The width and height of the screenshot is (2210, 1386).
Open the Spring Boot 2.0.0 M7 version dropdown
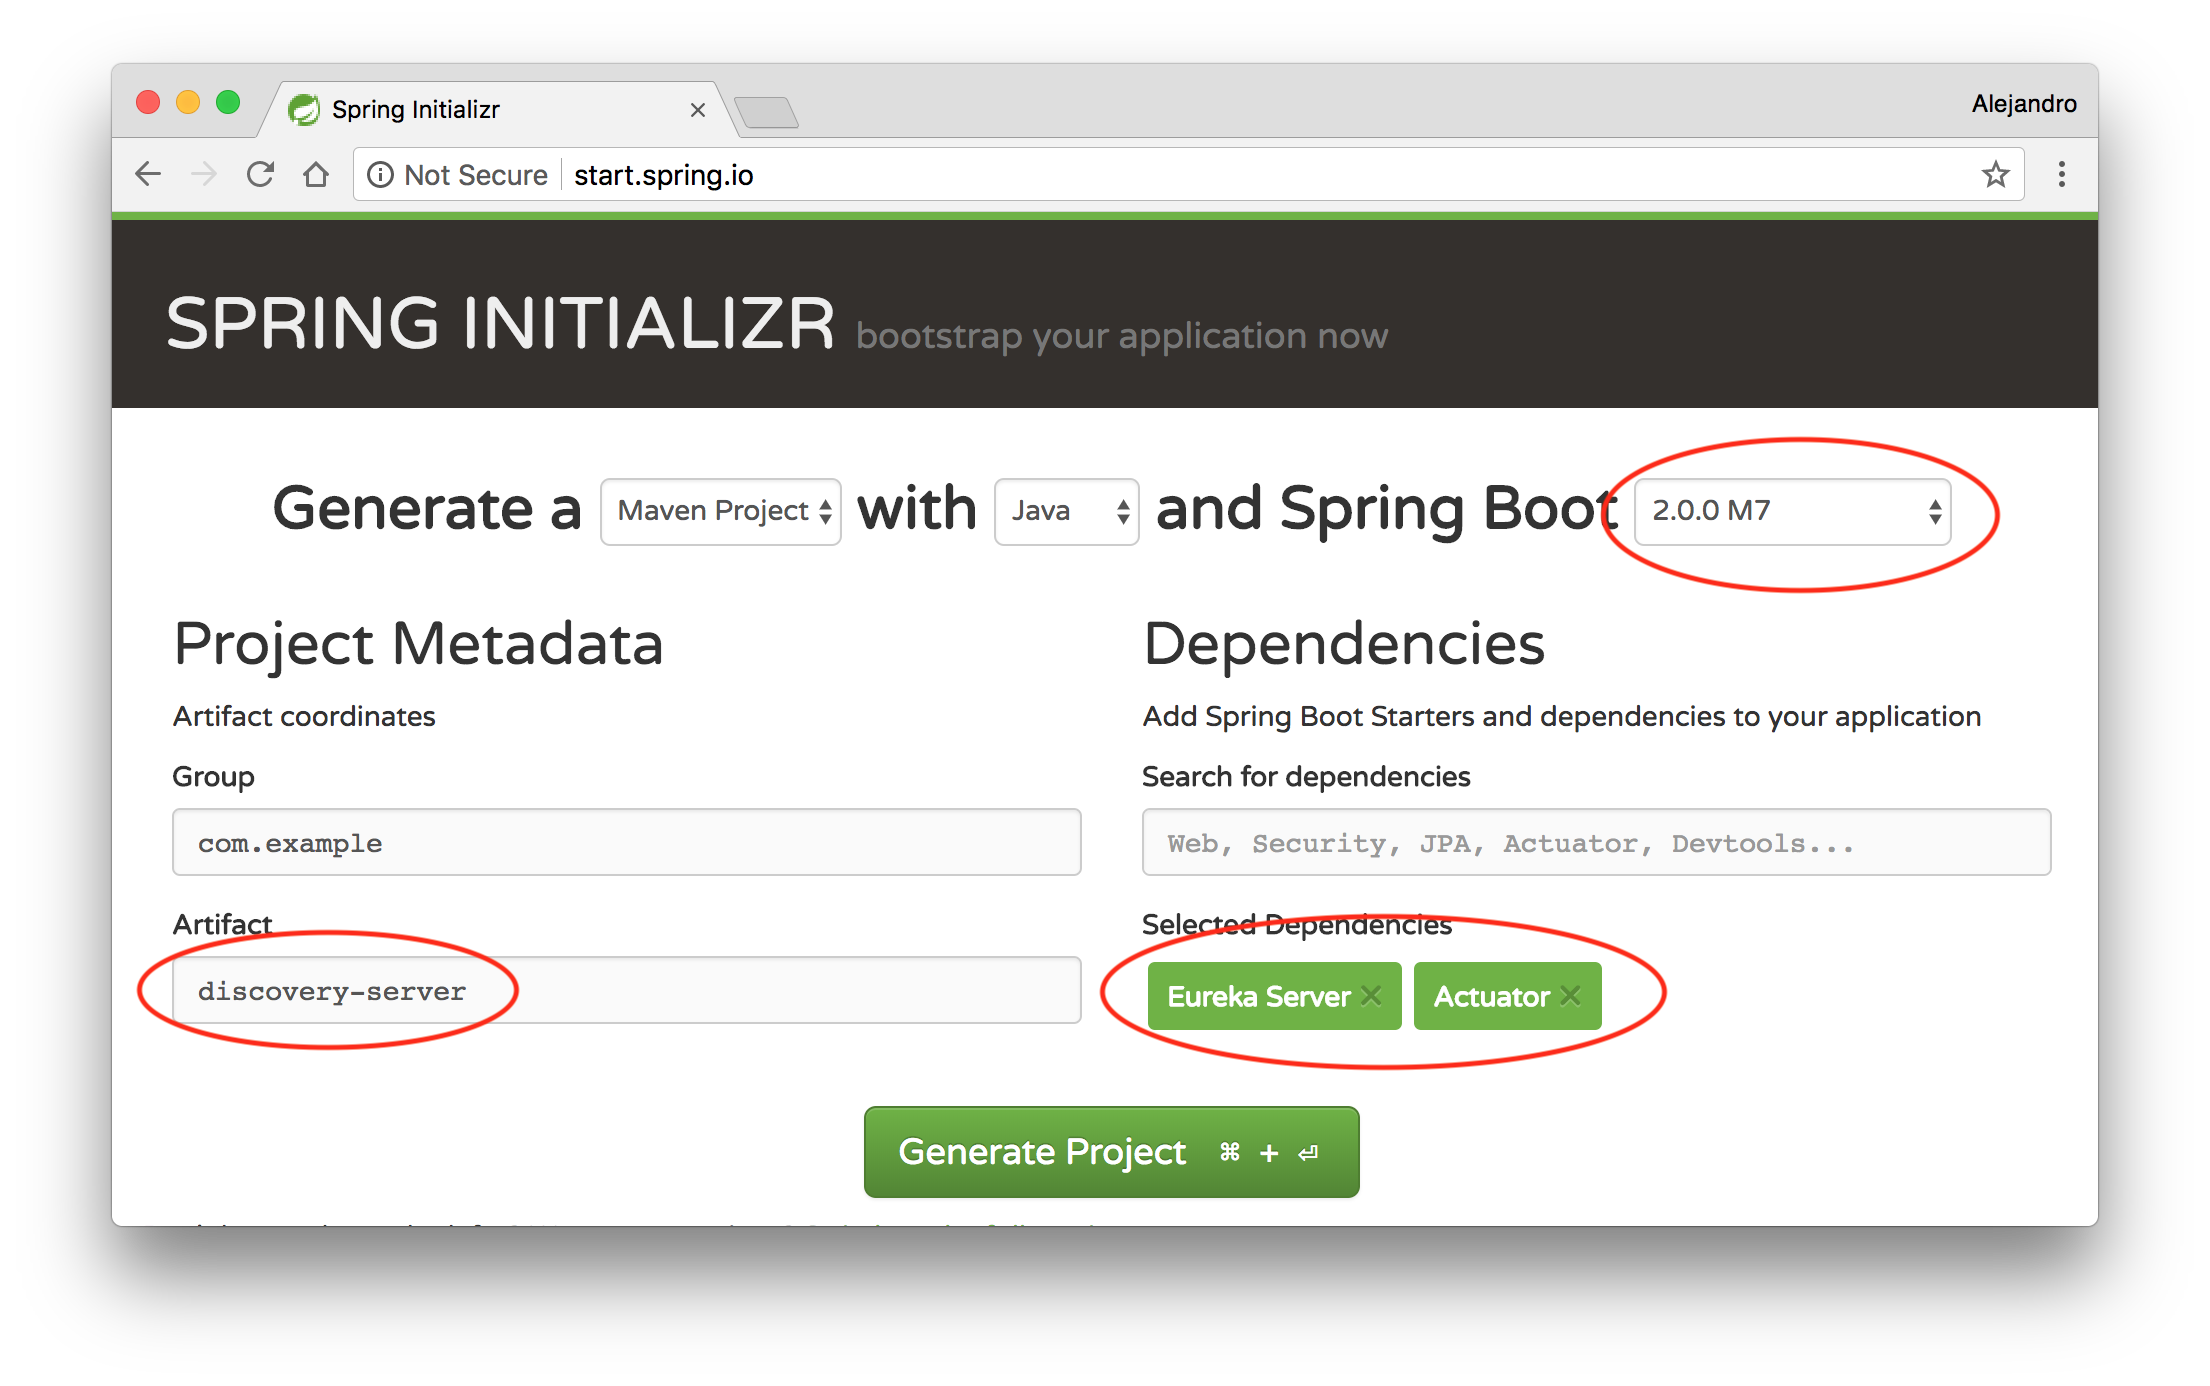(x=1790, y=511)
